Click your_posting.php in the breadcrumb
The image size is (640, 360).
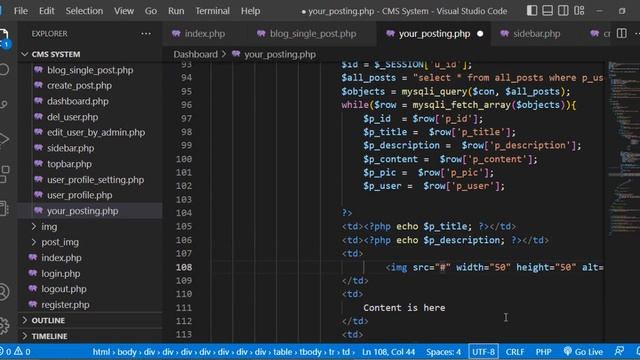280,54
